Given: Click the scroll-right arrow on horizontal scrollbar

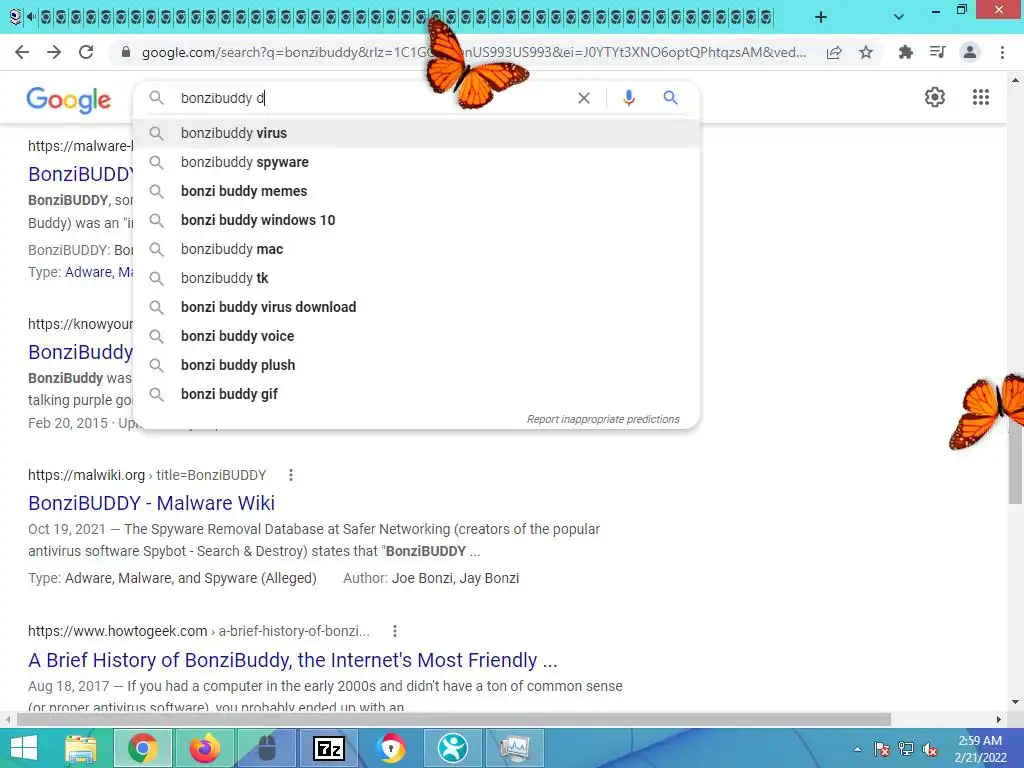Looking at the screenshot, I should (x=999, y=720).
